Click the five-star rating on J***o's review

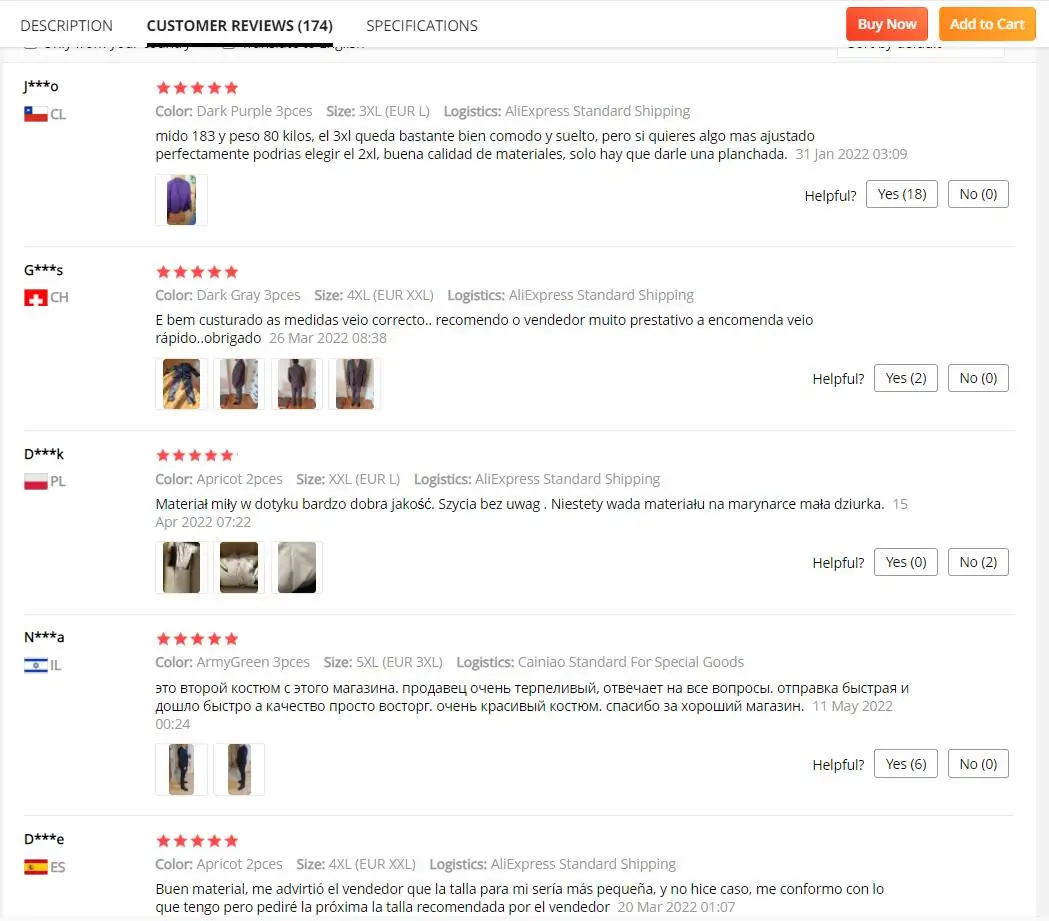pos(197,88)
